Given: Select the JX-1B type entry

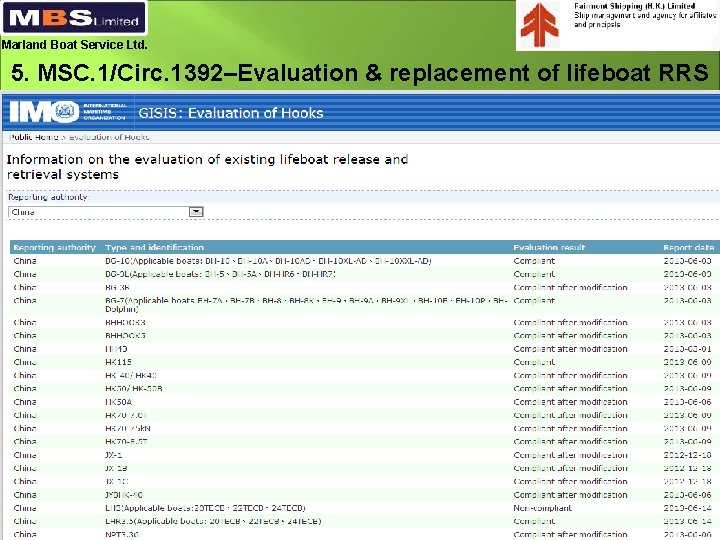Looking at the screenshot, I should [116, 468].
